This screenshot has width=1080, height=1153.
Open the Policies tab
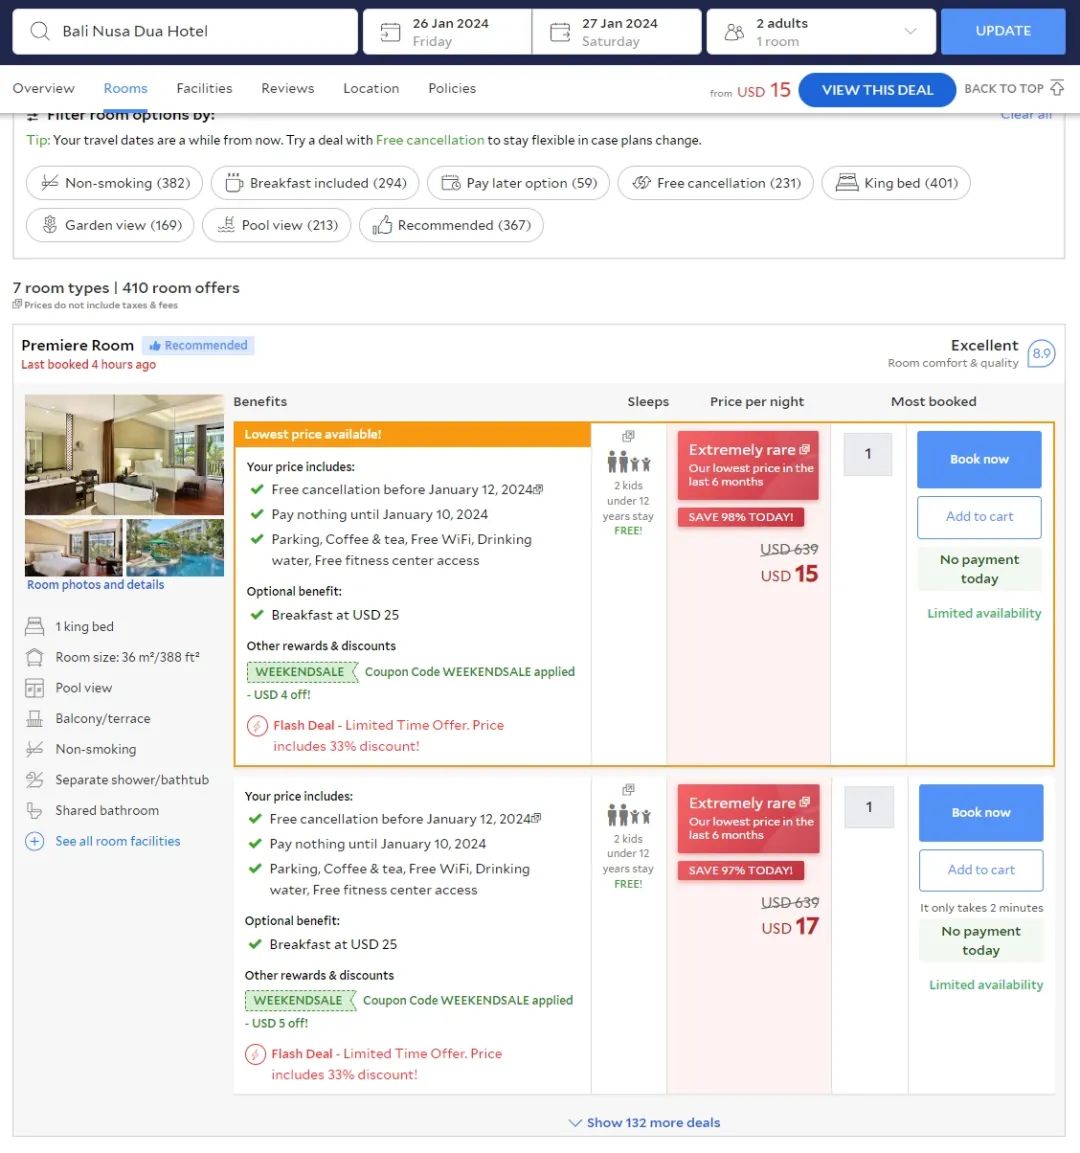coord(452,88)
